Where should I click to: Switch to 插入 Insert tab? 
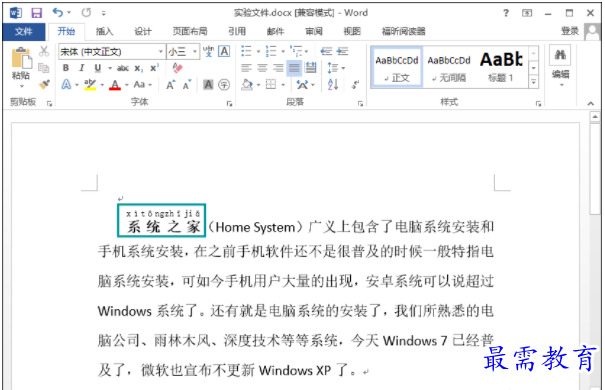coord(104,31)
